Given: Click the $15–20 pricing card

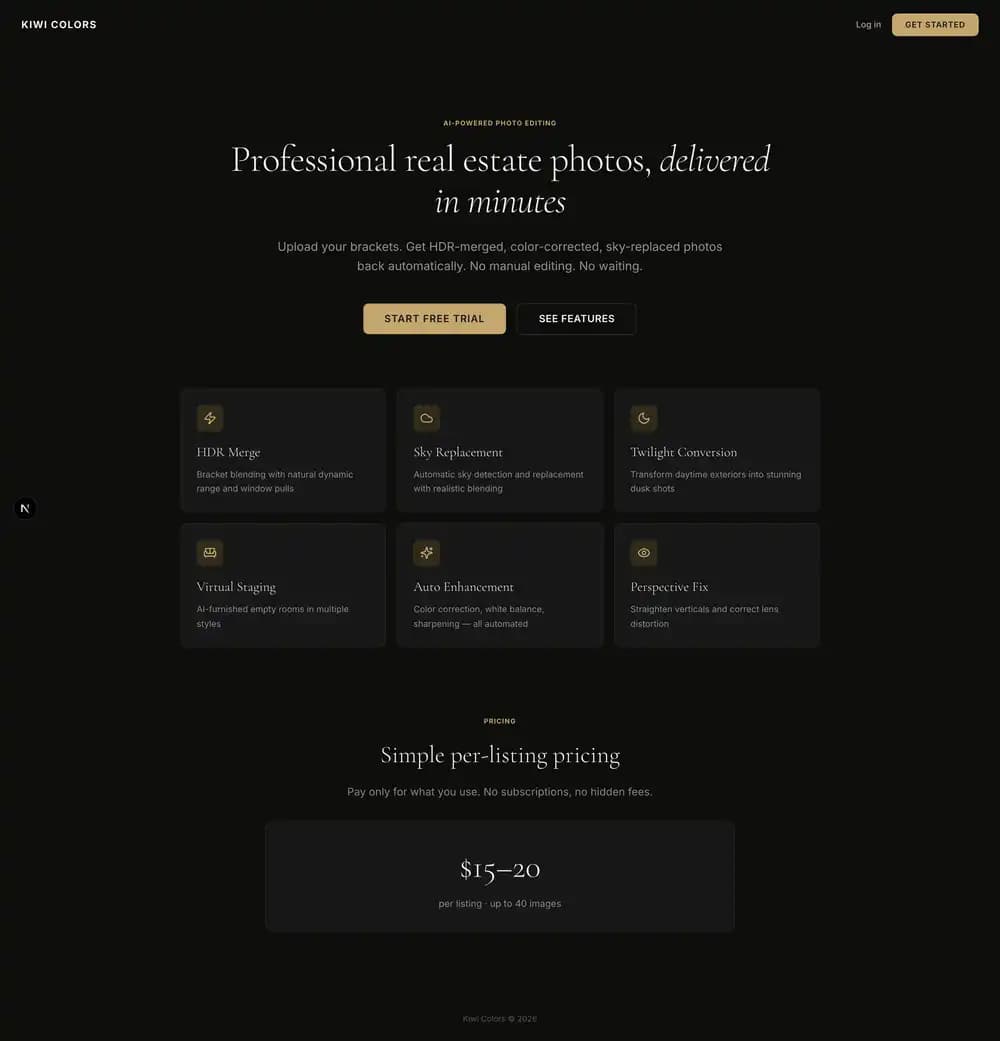Looking at the screenshot, I should coord(499,875).
